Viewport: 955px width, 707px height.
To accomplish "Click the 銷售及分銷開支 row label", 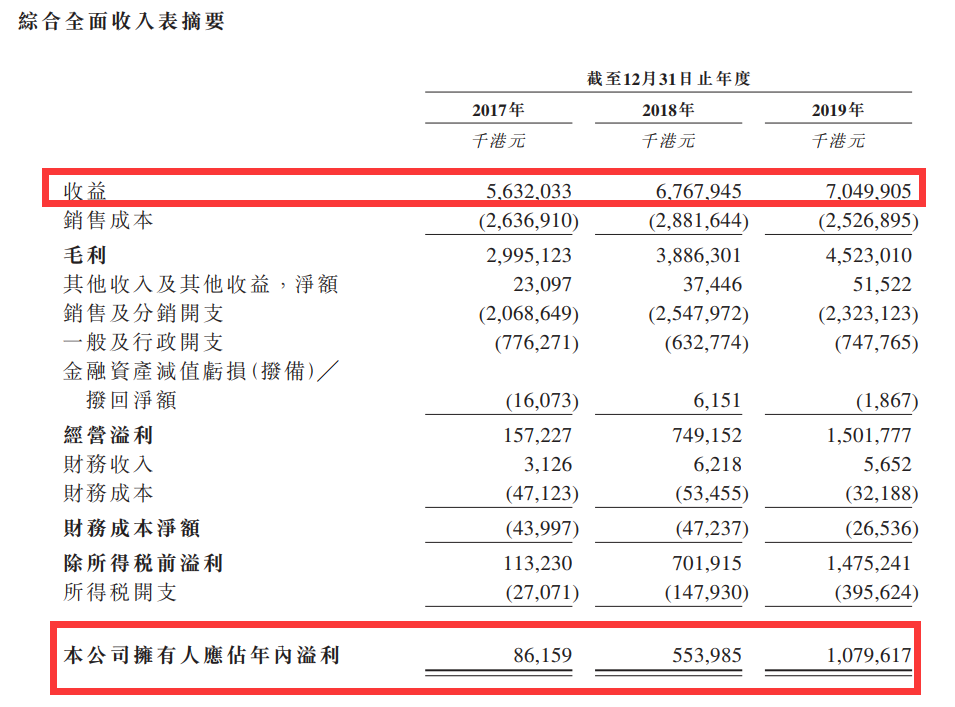I will [x=143, y=313].
